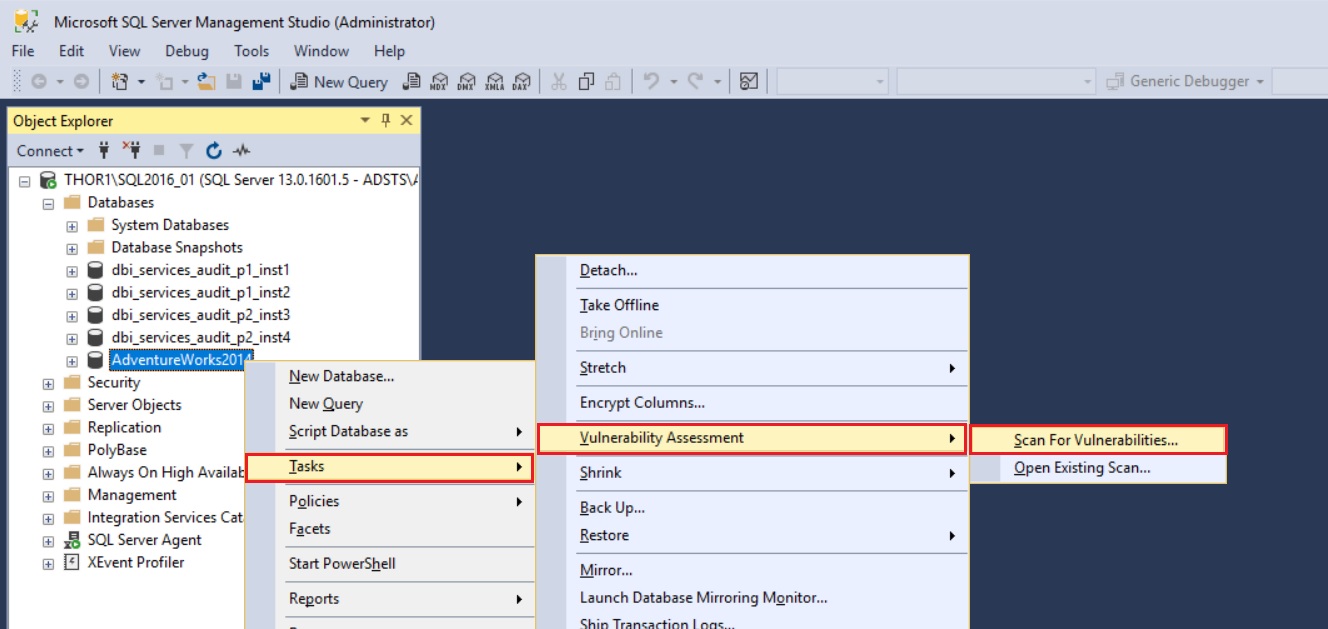Choose Scan For Vulnerabilities
1328x629 pixels.
click(1098, 440)
